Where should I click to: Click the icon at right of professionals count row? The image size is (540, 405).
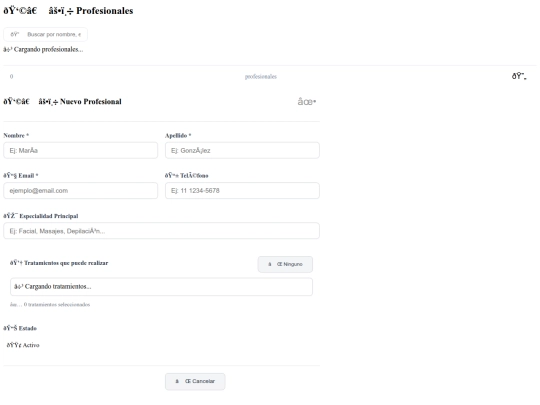[x=519, y=76]
